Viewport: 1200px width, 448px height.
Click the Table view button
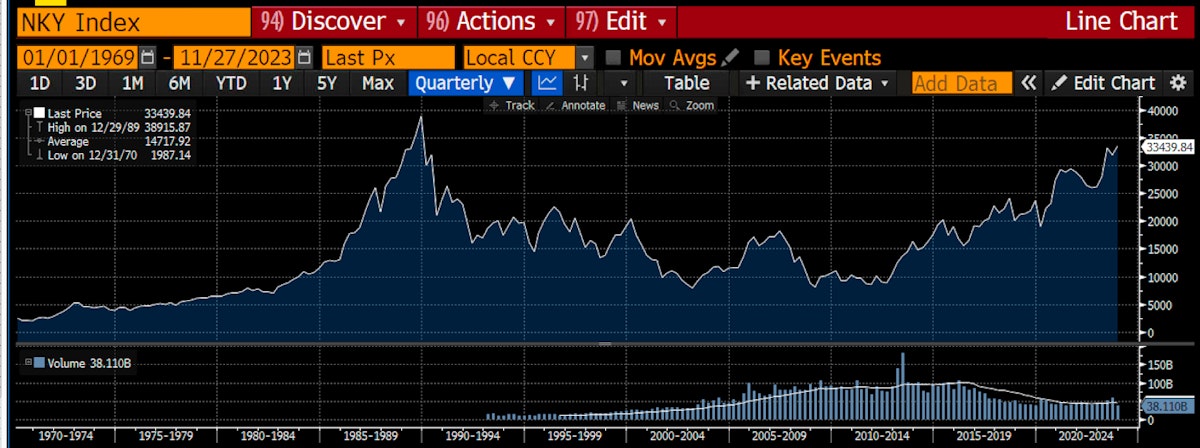pyautogui.click(x=686, y=84)
